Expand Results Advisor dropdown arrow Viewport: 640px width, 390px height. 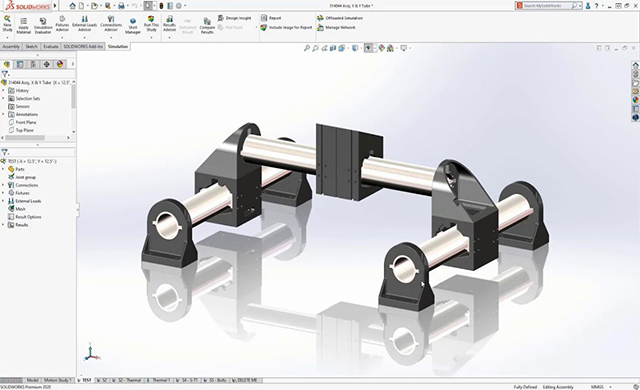point(169,38)
